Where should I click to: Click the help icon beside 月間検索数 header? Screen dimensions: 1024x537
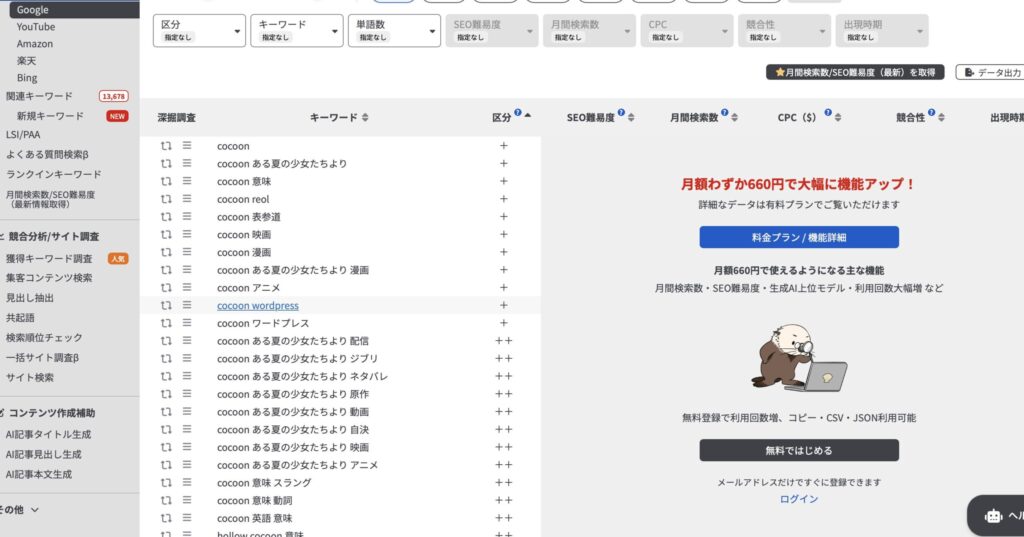pyautogui.click(x=724, y=112)
